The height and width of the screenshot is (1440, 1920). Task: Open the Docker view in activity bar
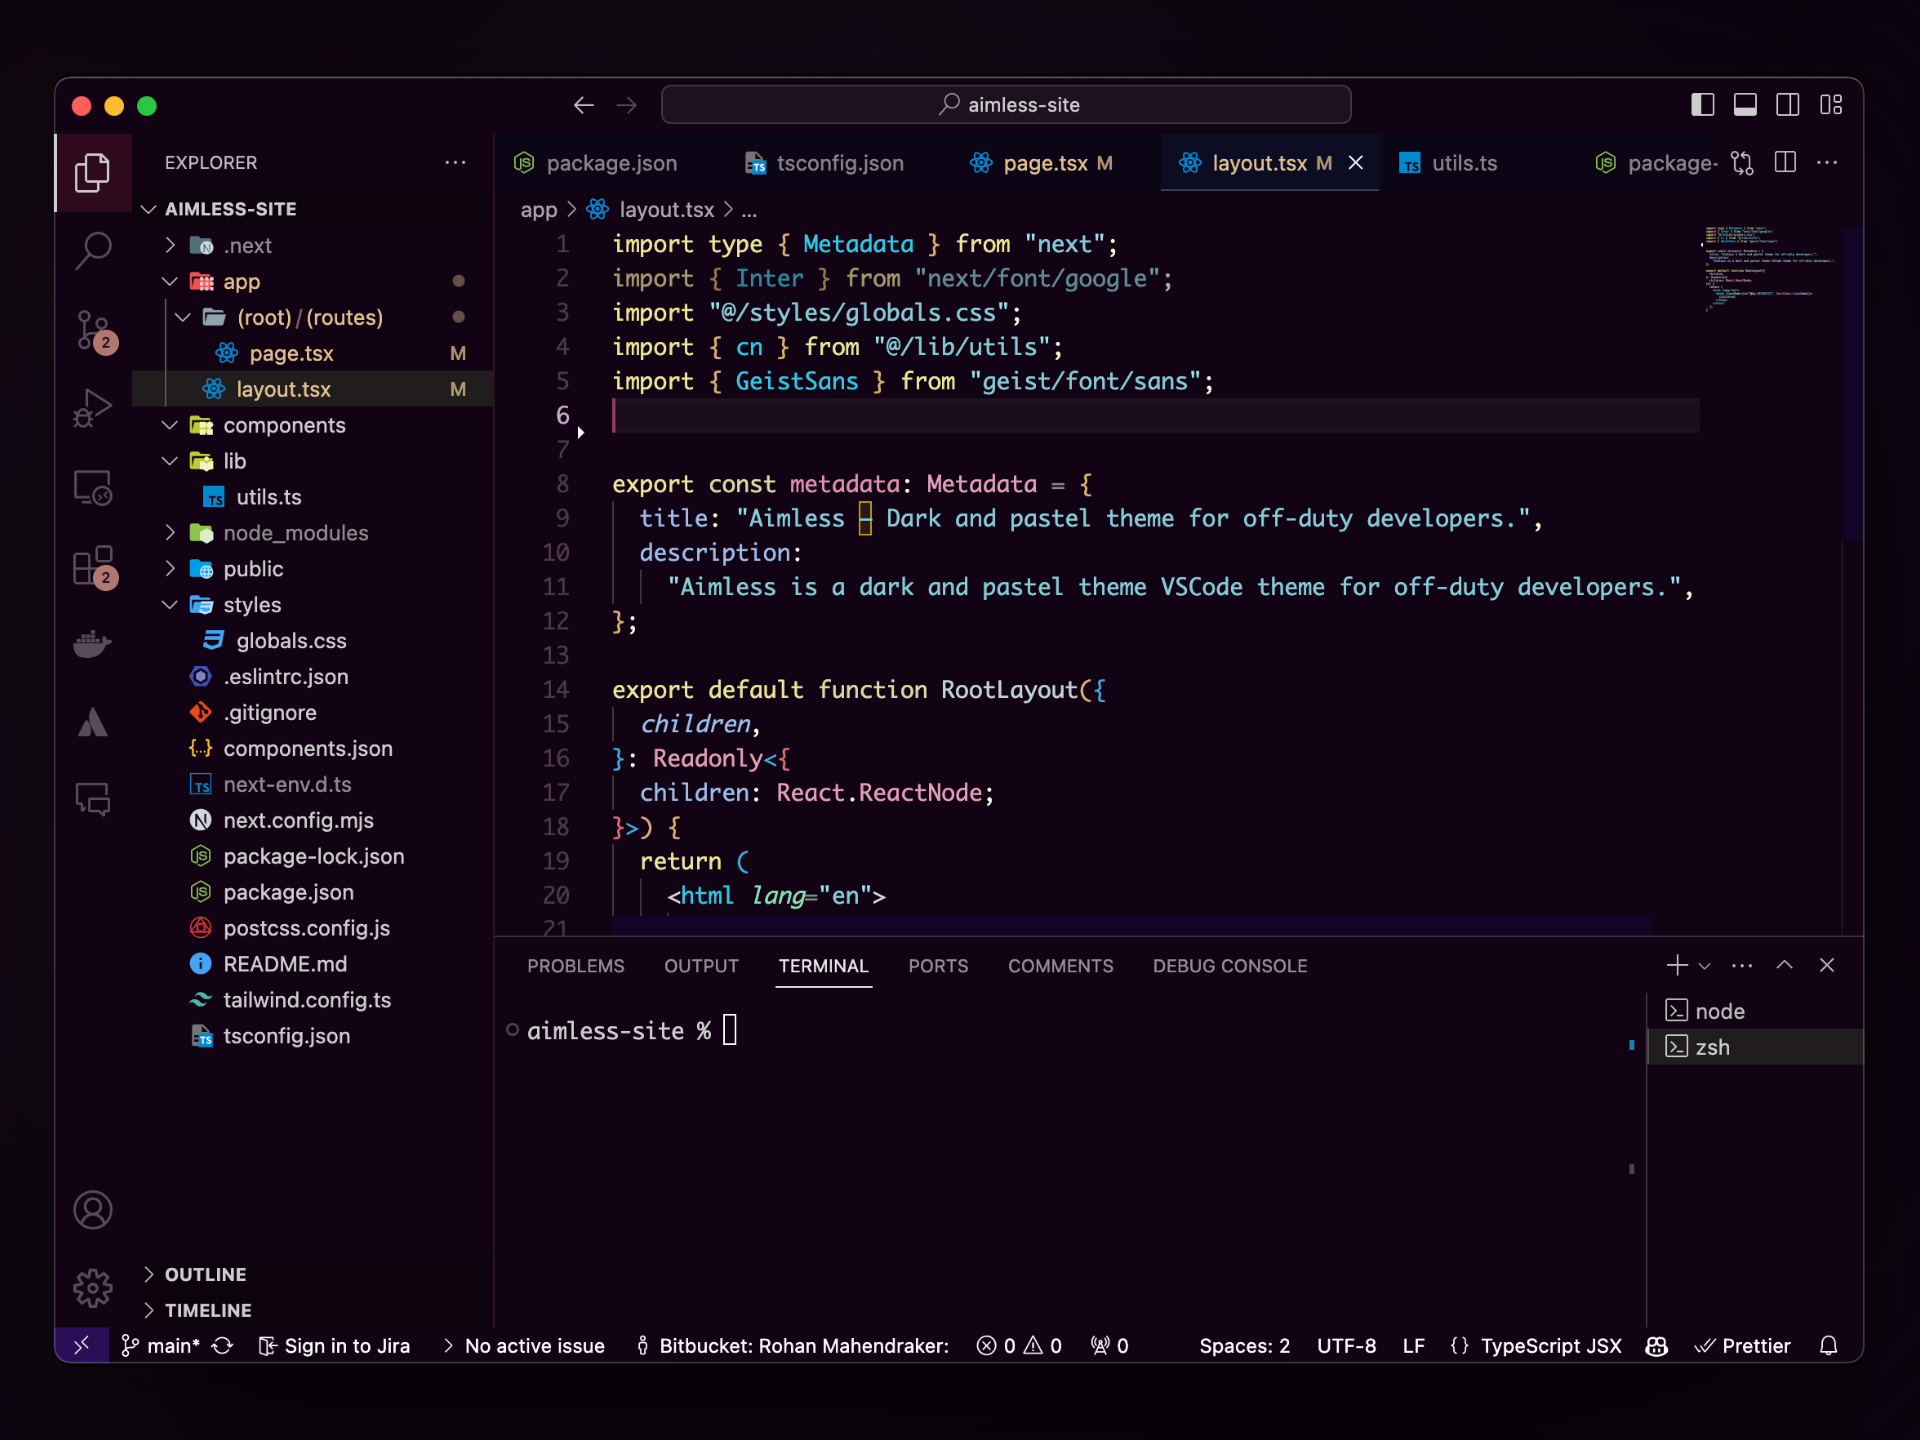click(x=92, y=643)
